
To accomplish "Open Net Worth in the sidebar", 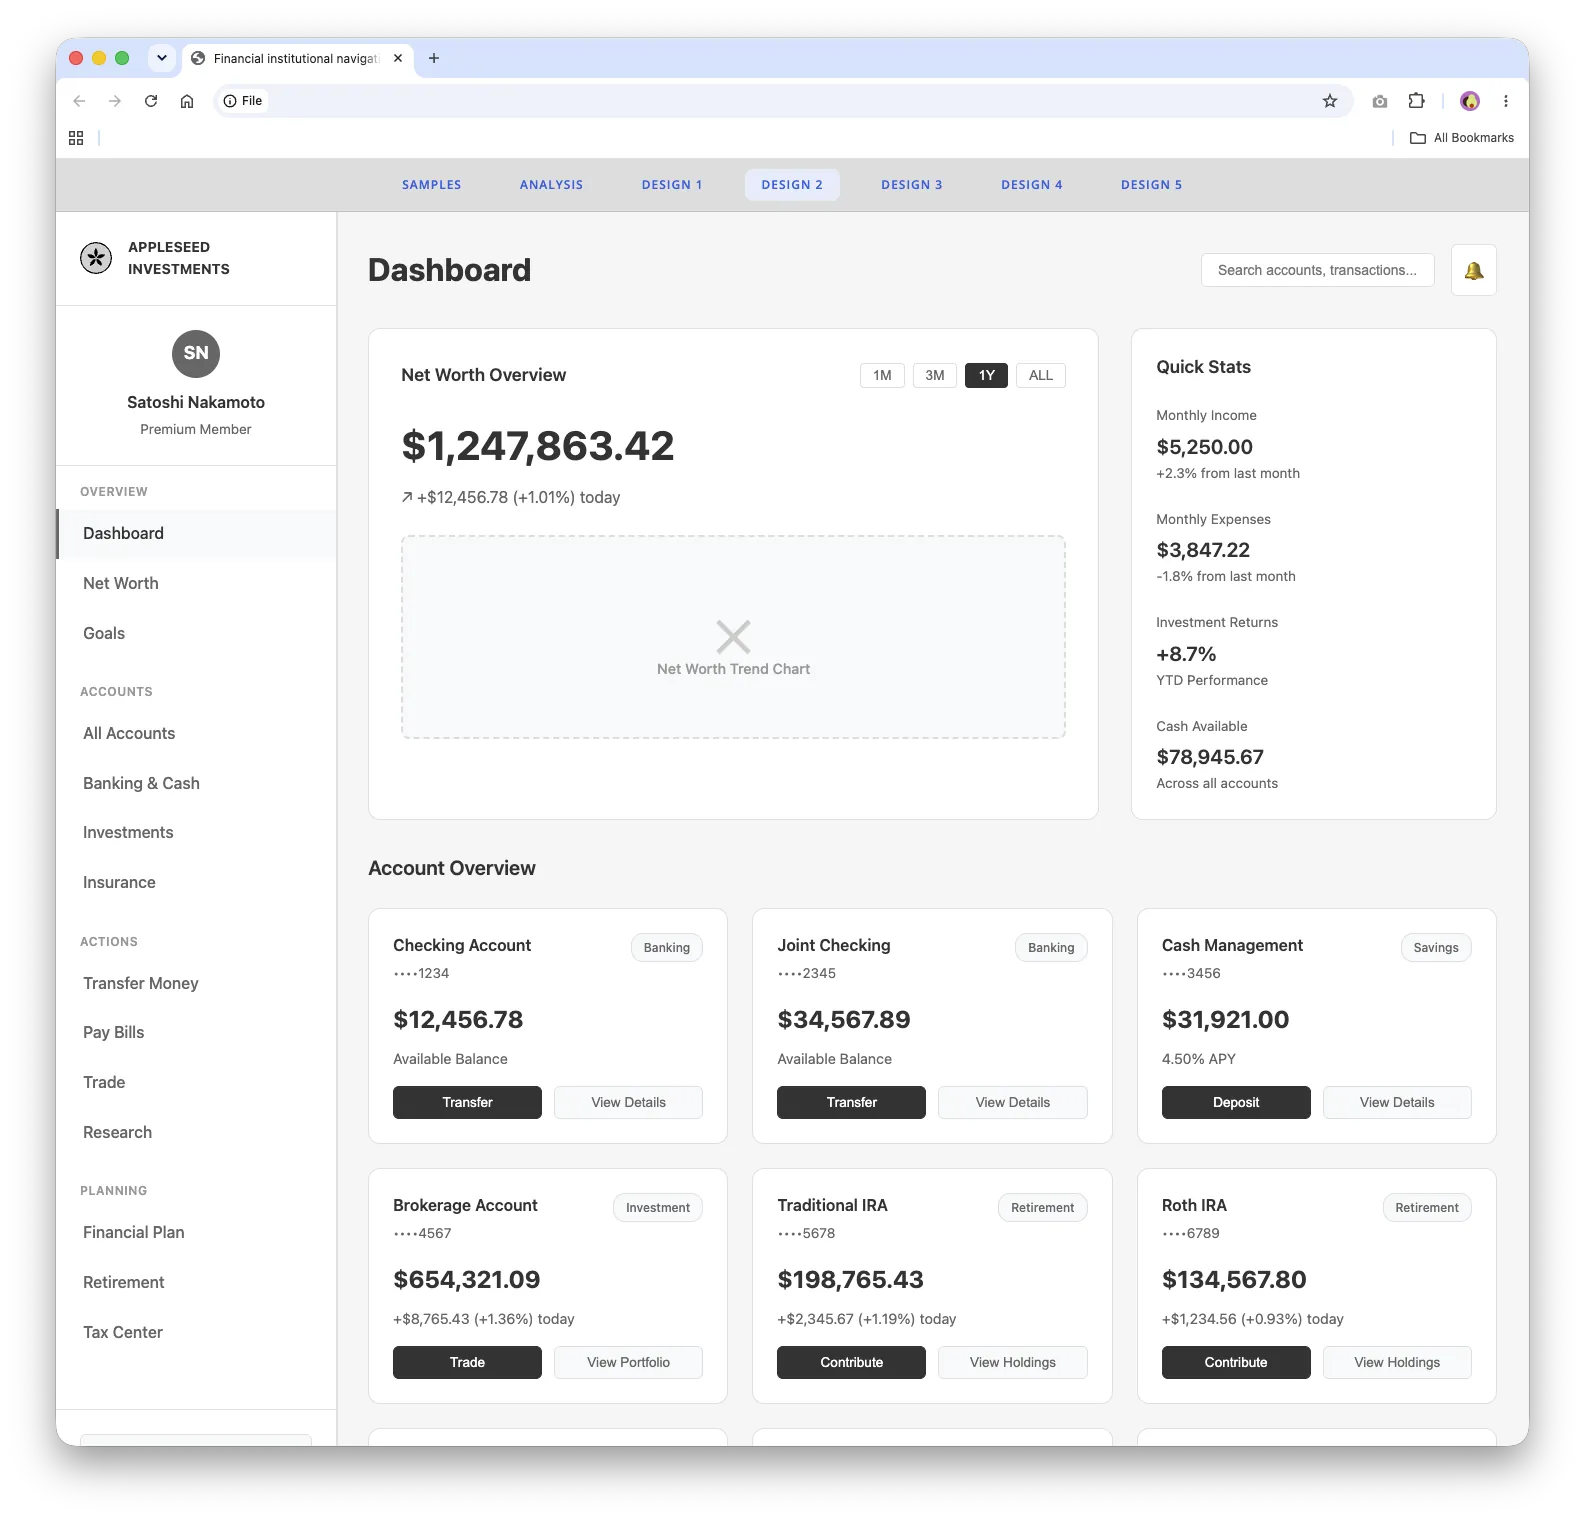I will click(196, 583).
